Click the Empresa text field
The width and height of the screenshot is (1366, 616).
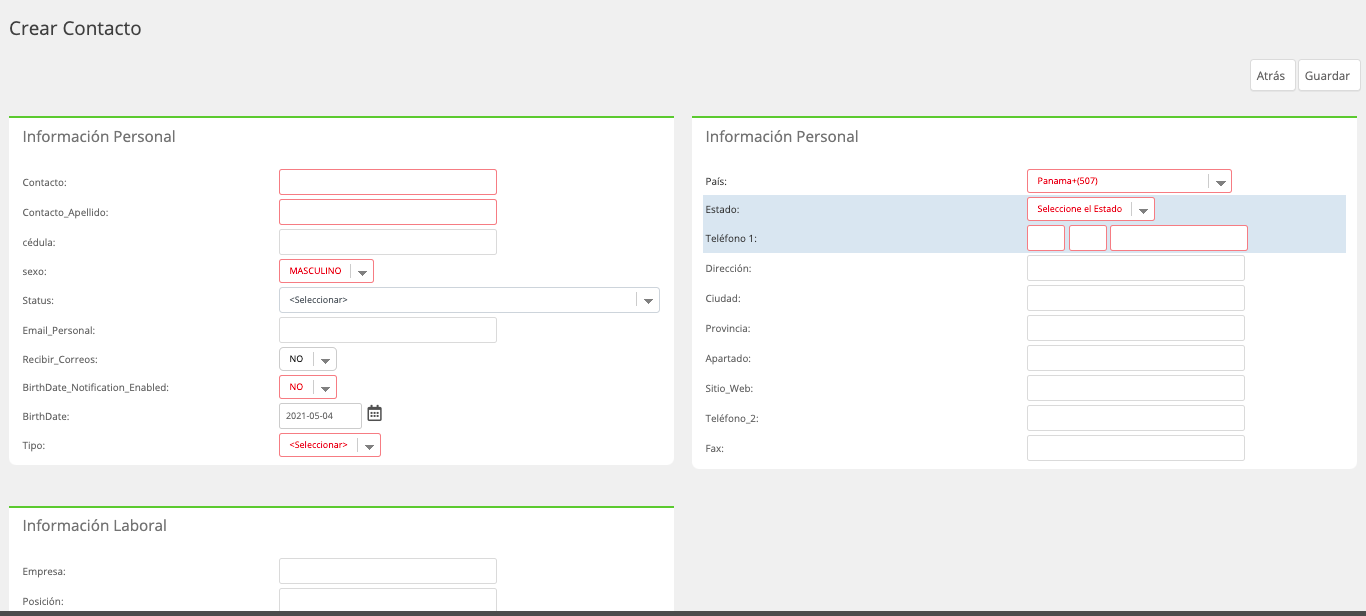point(388,571)
